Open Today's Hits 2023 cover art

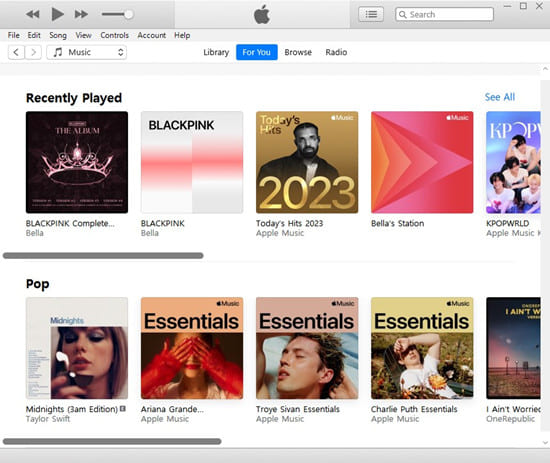pos(307,162)
